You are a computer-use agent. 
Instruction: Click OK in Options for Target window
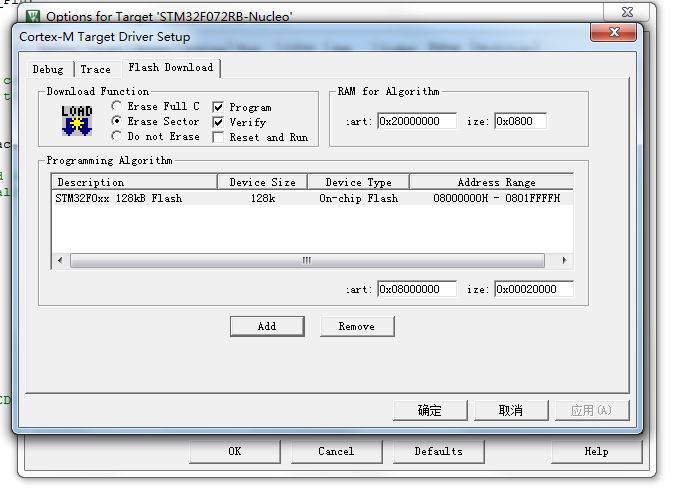point(235,451)
